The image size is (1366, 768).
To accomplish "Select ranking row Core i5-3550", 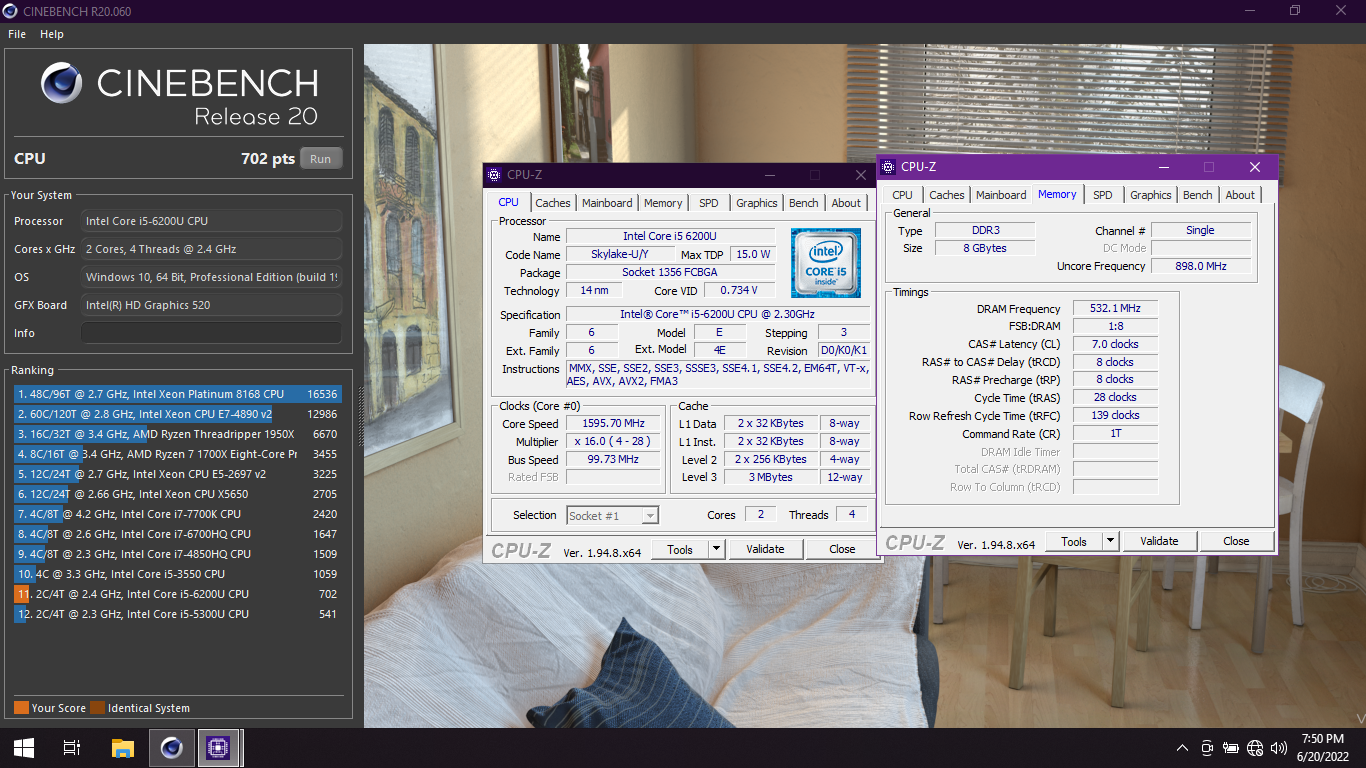I will 178,574.
